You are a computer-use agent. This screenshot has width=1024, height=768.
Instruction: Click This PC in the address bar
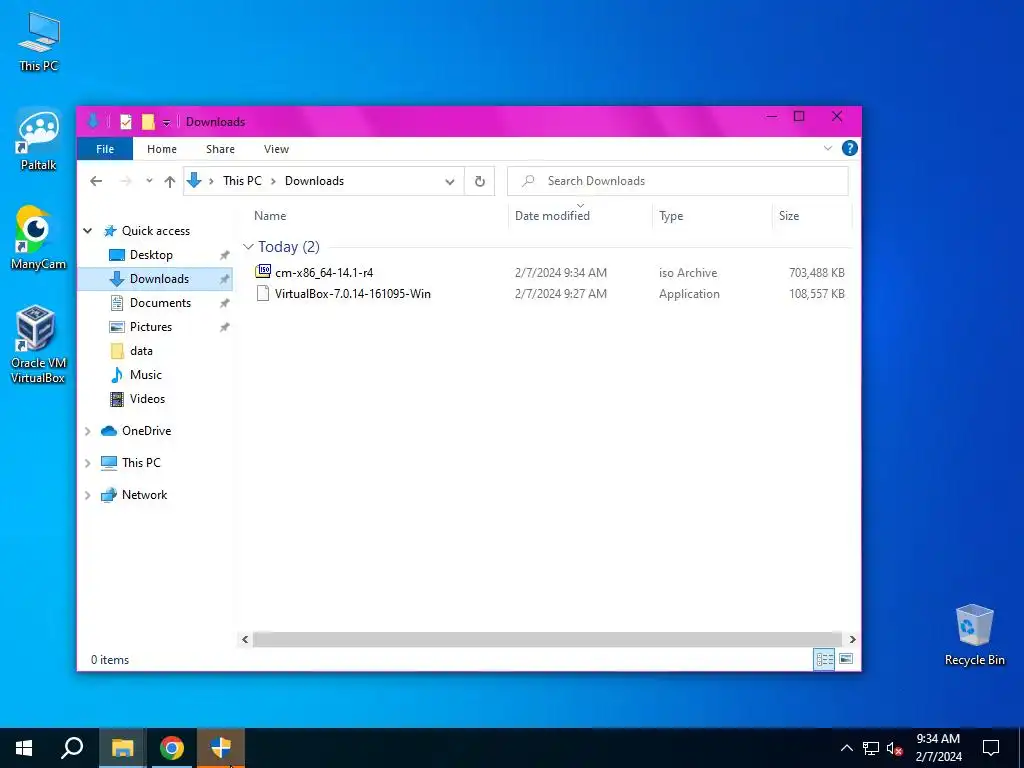[242, 181]
